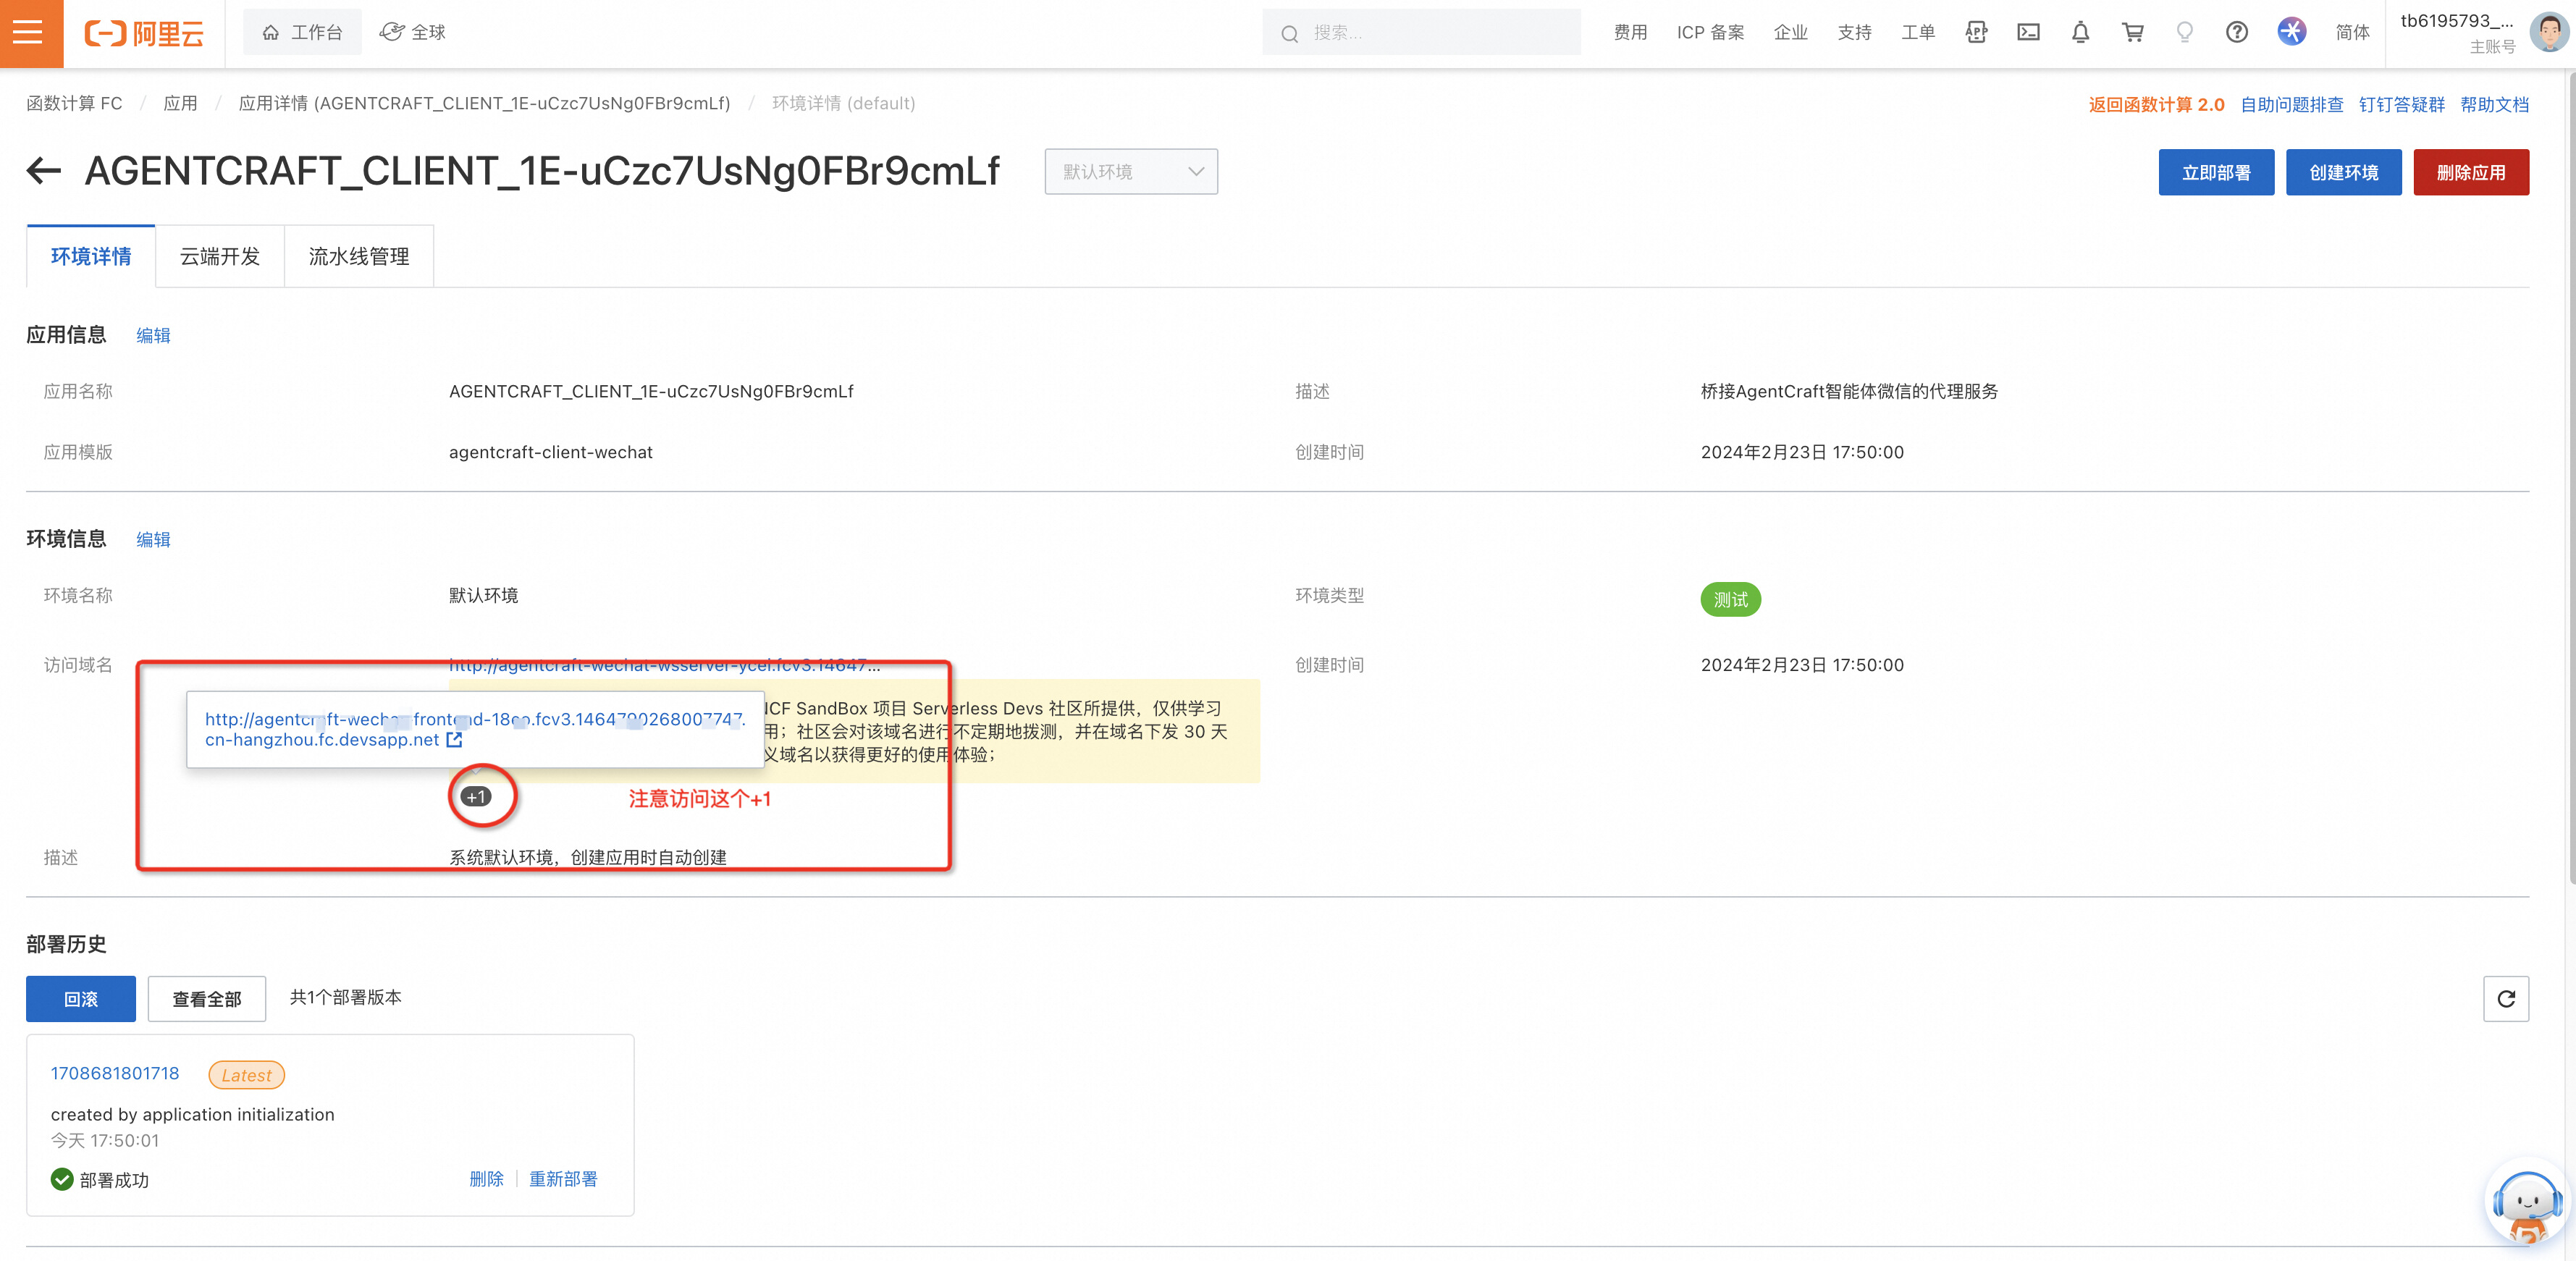Toggle simplified Chinese display mode
This screenshot has width=2576, height=1261.
[x=2352, y=33]
